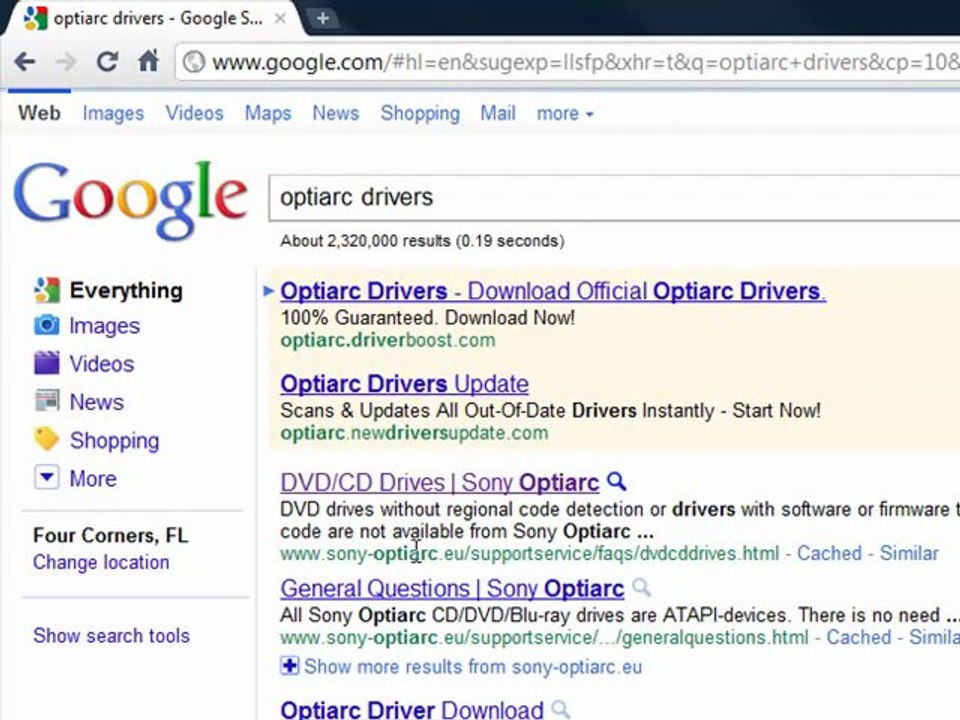Viewport: 960px width, 720px height.
Task: Open General Questions | Sony Optiarc result
Action: (x=452, y=588)
